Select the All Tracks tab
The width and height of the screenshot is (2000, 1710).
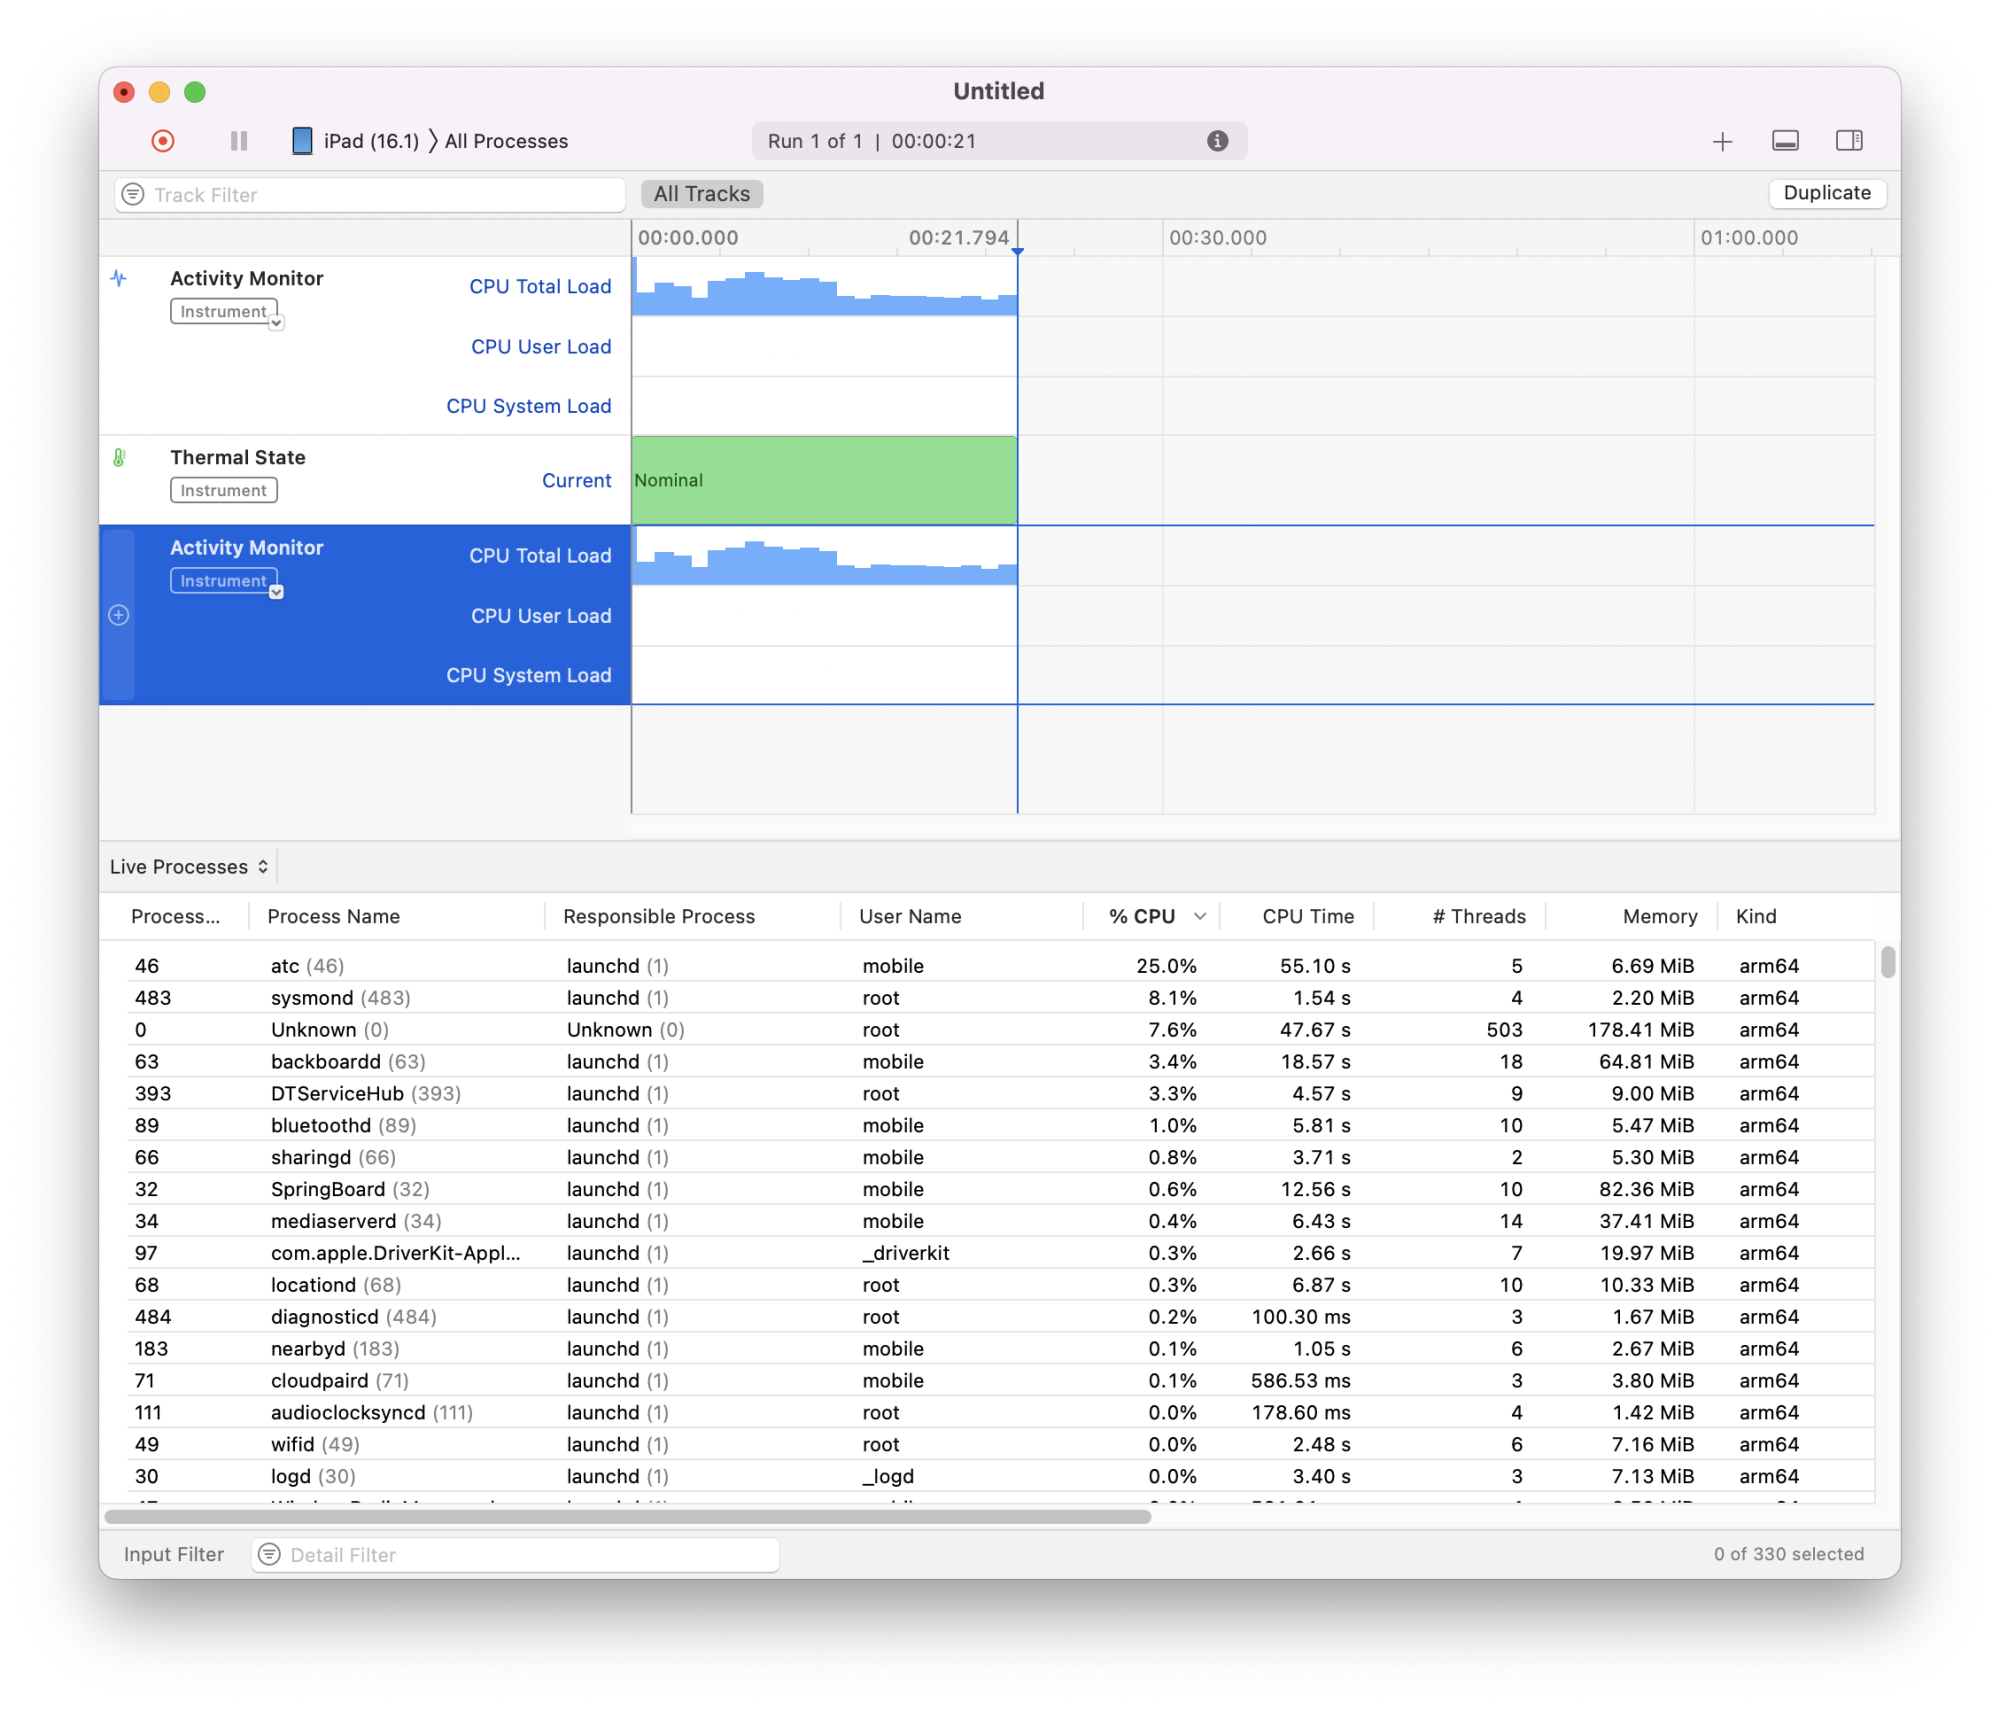click(x=701, y=194)
